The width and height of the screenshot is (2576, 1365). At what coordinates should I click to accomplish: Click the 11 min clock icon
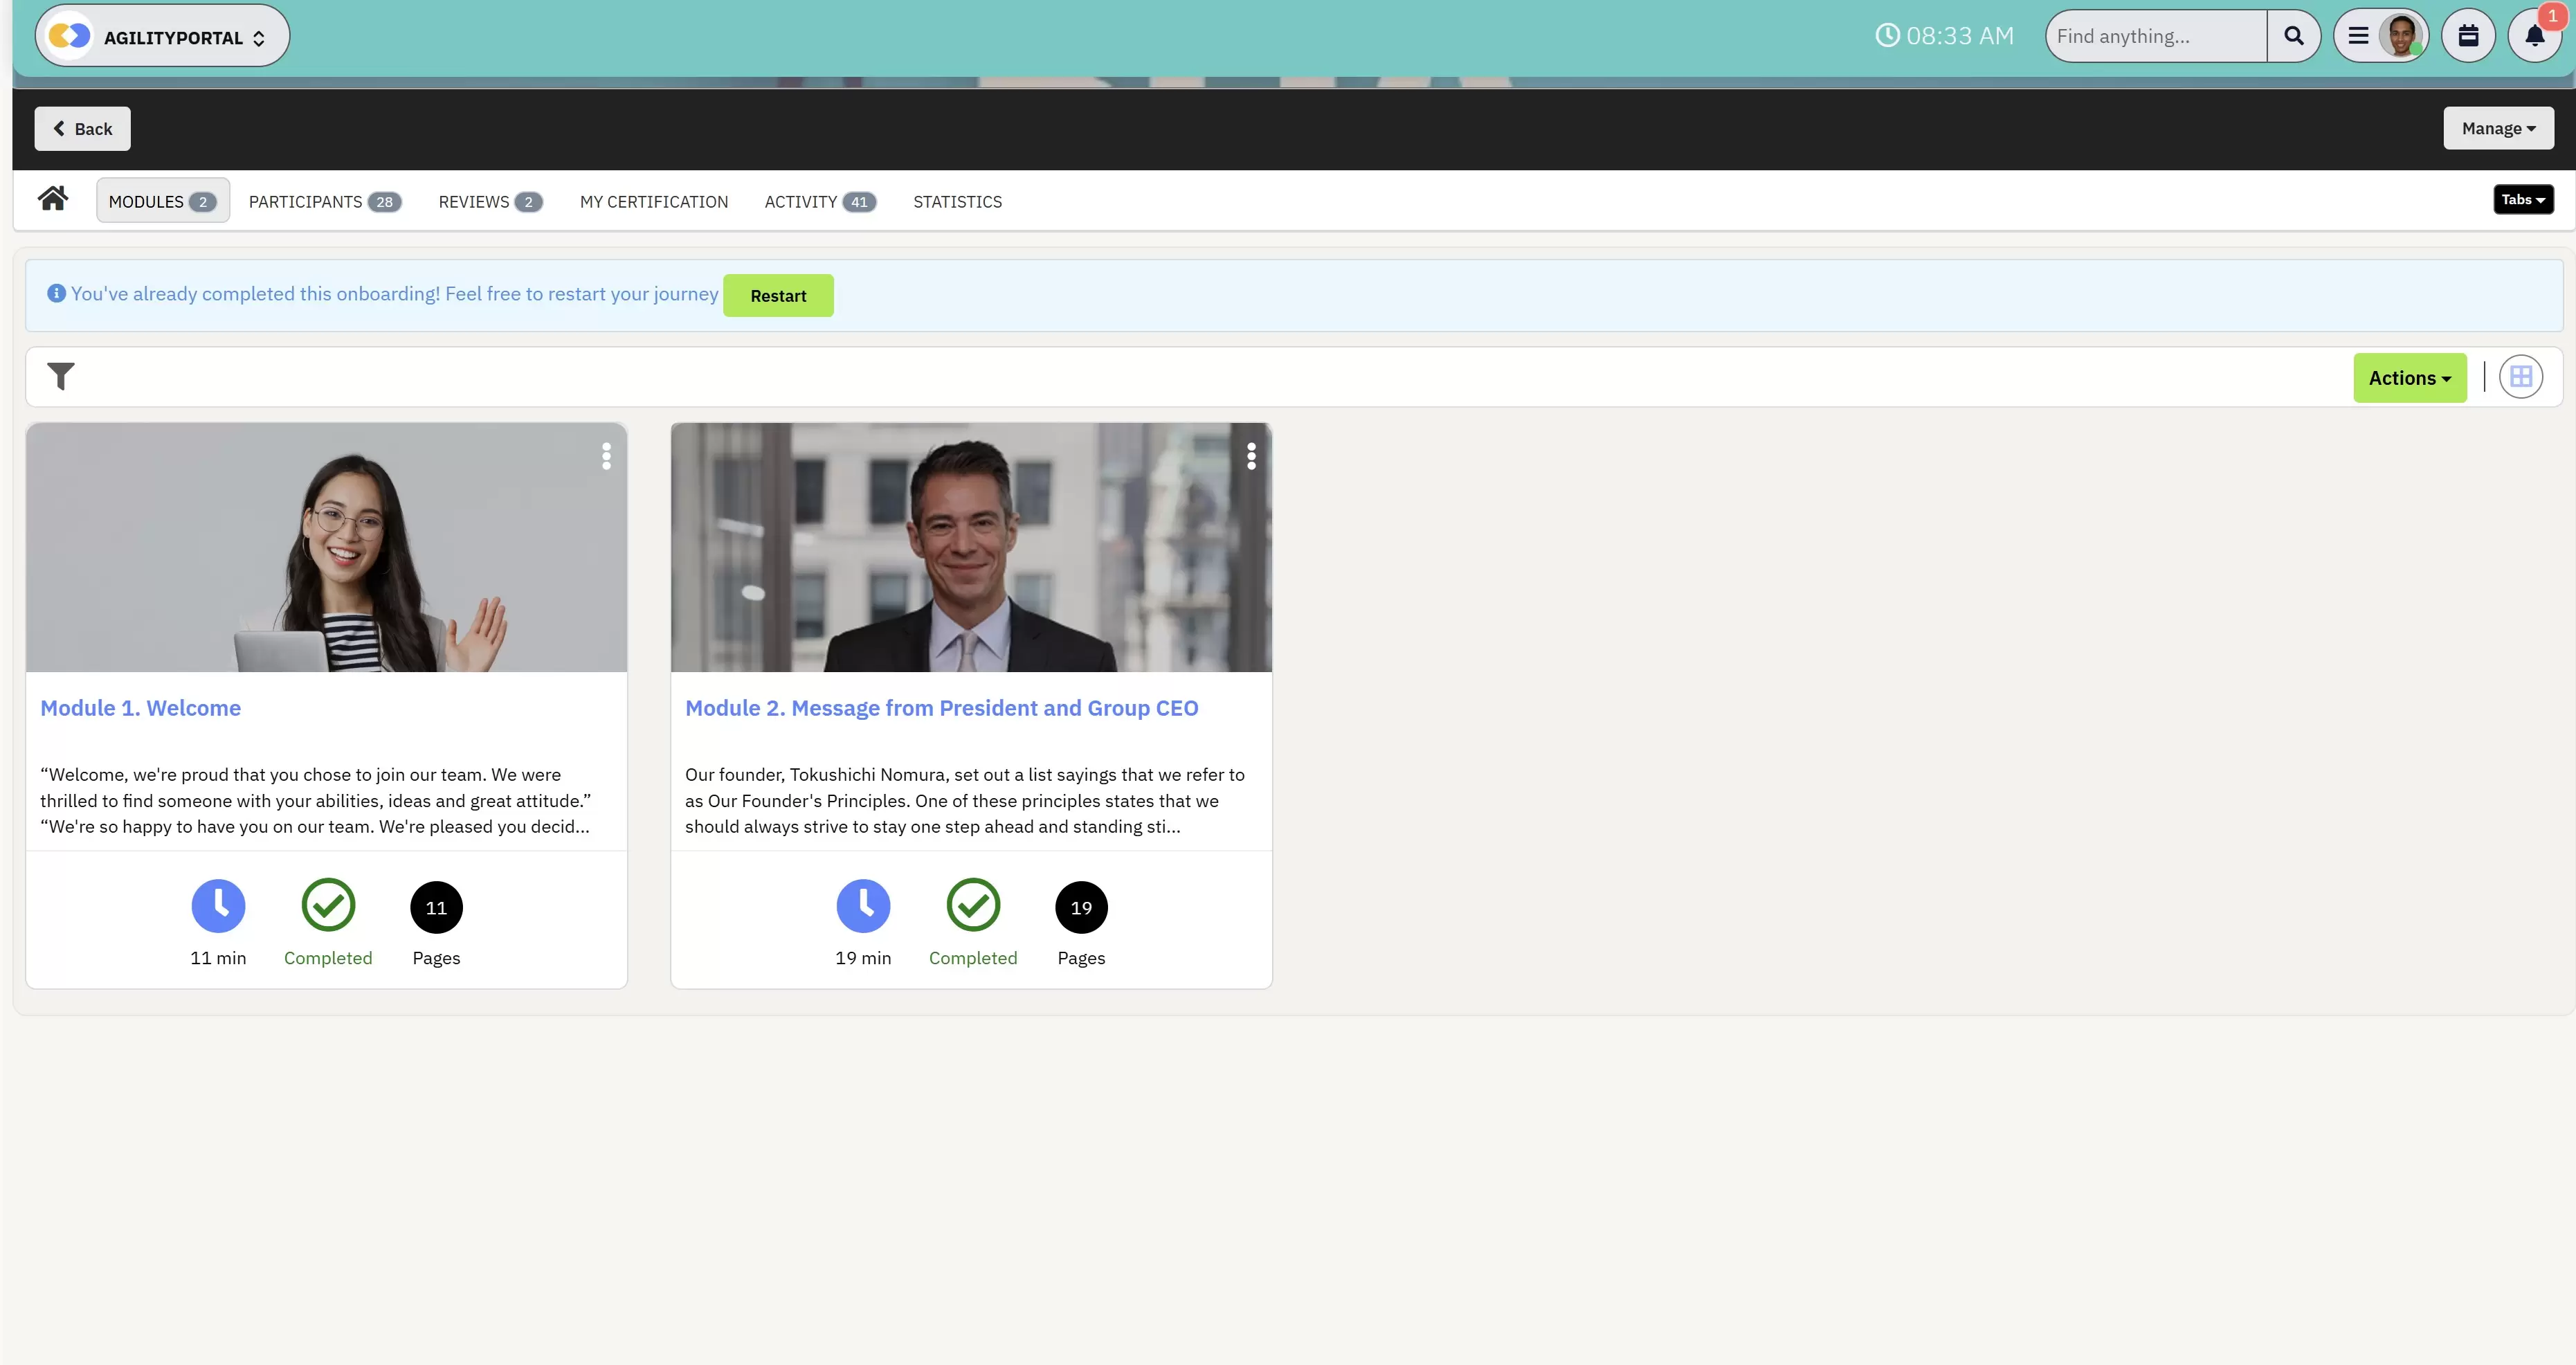(218, 906)
